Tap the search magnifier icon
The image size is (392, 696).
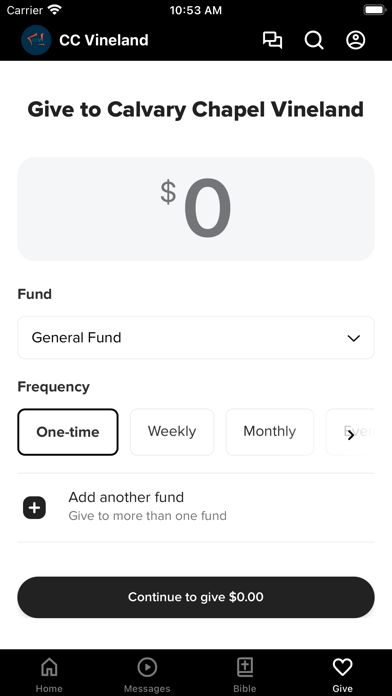click(314, 40)
